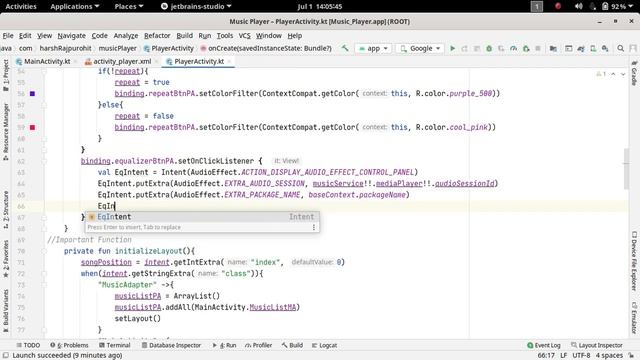Click the red recording indicator in top bar

pyautogui.click(x=558, y=6)
